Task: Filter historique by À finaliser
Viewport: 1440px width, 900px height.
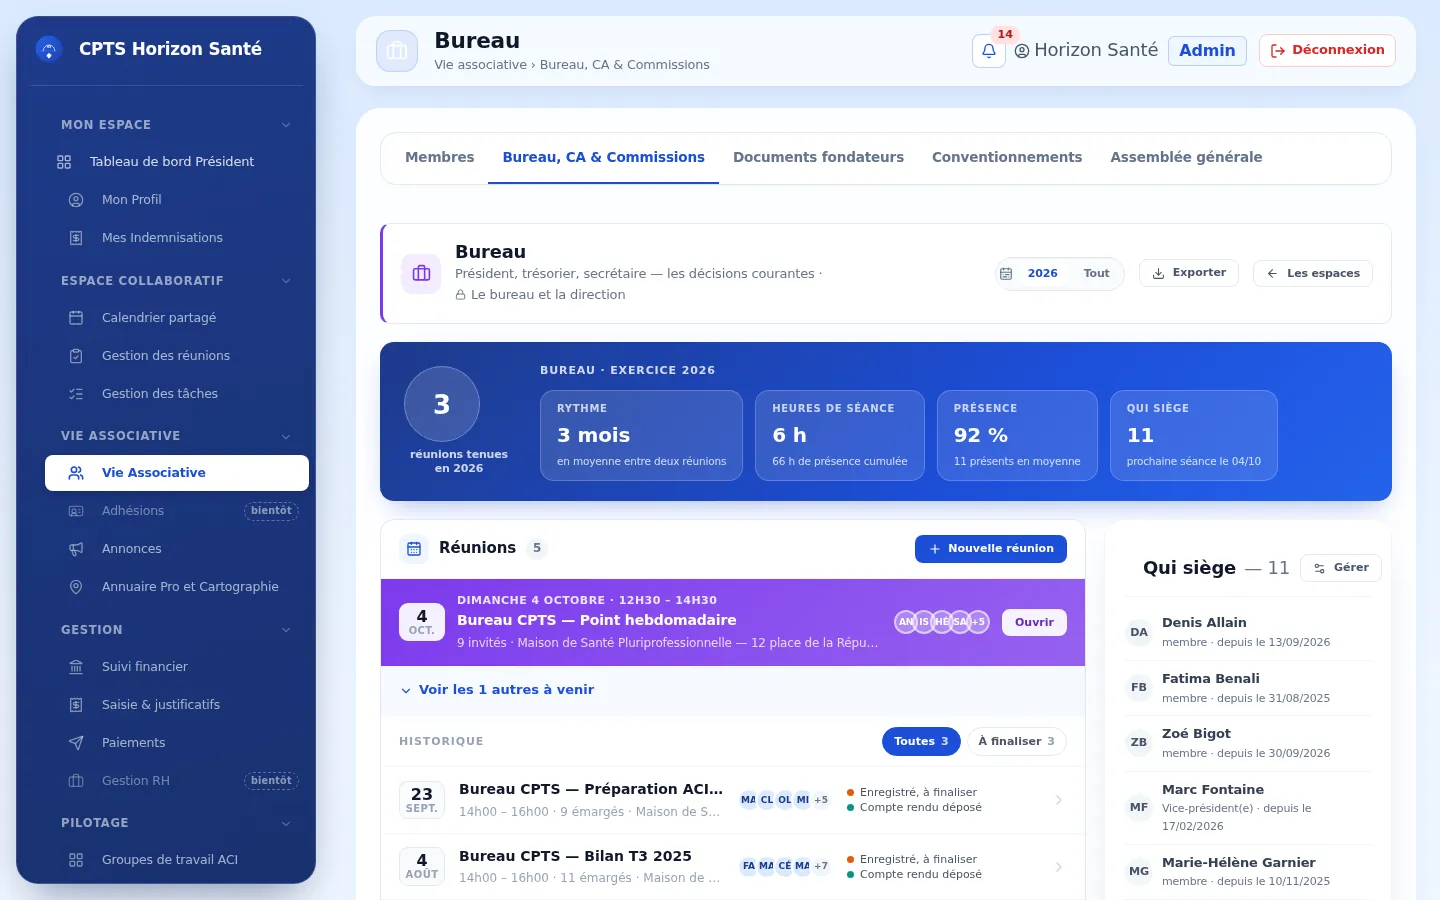Action: pos(1016,741)
